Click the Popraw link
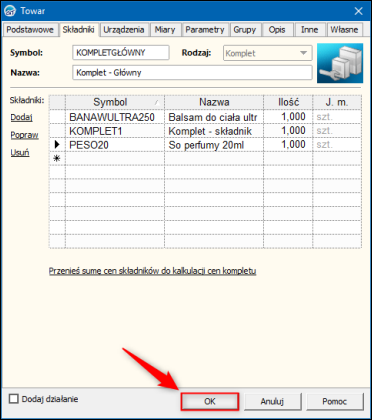The height and width of the screenshot is (420, 372). pyautogui.click(x=24, y=135)
